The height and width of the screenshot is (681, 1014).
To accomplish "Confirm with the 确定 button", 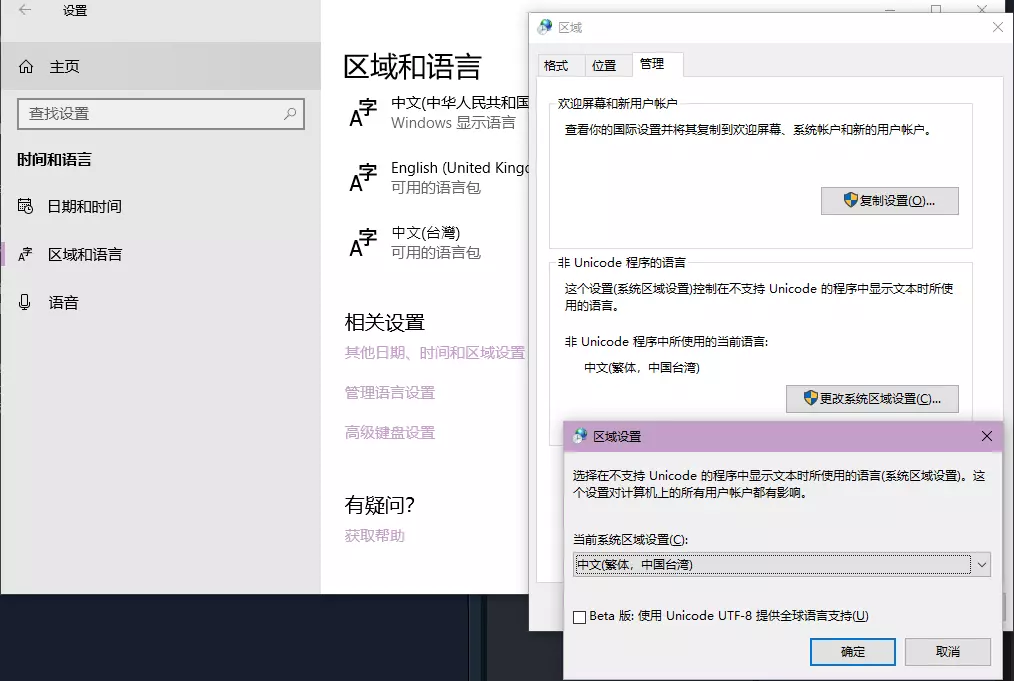I will pyautogui.click(x=853, y=652).
